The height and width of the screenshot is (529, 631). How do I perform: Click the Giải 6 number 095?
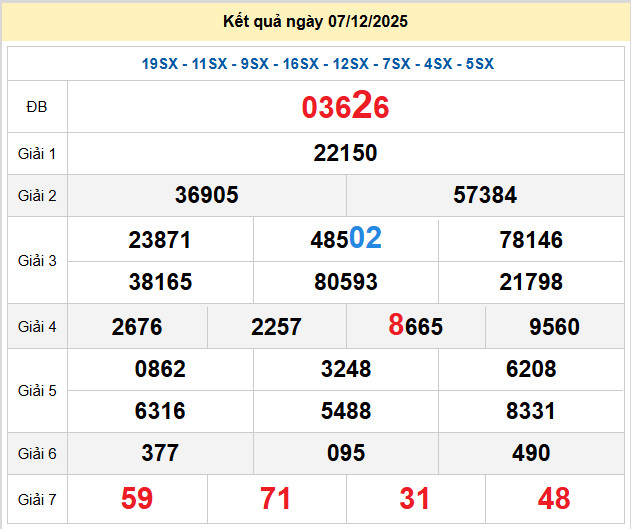(346, 453)
